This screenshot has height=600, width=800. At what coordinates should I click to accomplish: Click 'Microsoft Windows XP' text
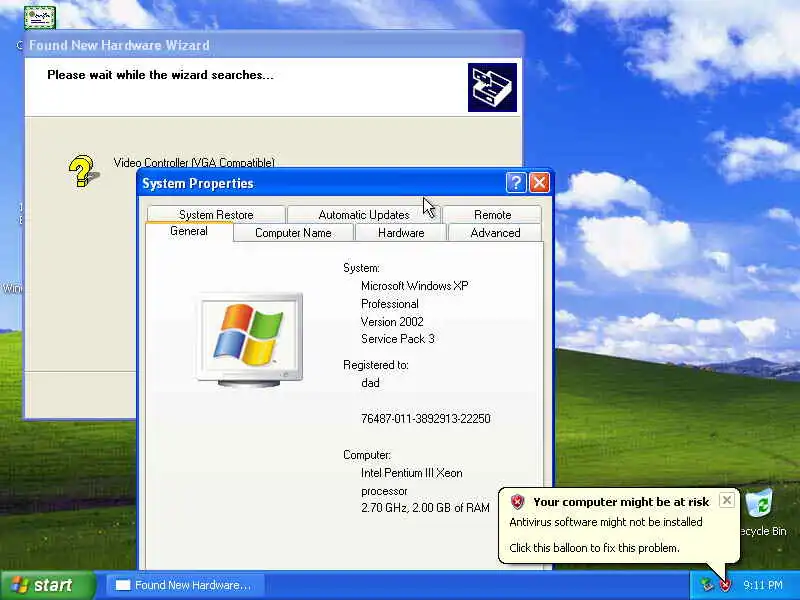pos(415,286)
